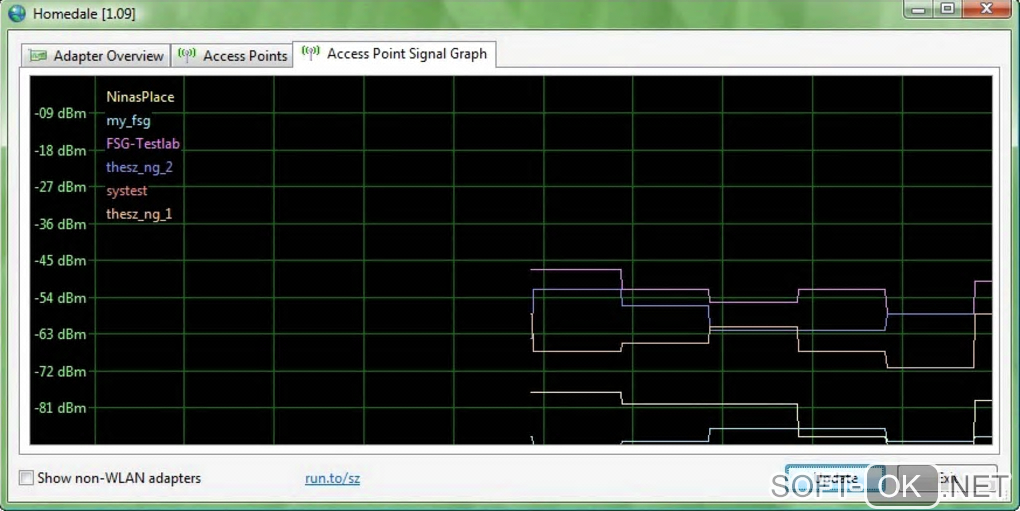The width and height of the screenshot is (1020, 511).
Task: Click the -81 dBm axis label
Action: (x=60, y=408)
